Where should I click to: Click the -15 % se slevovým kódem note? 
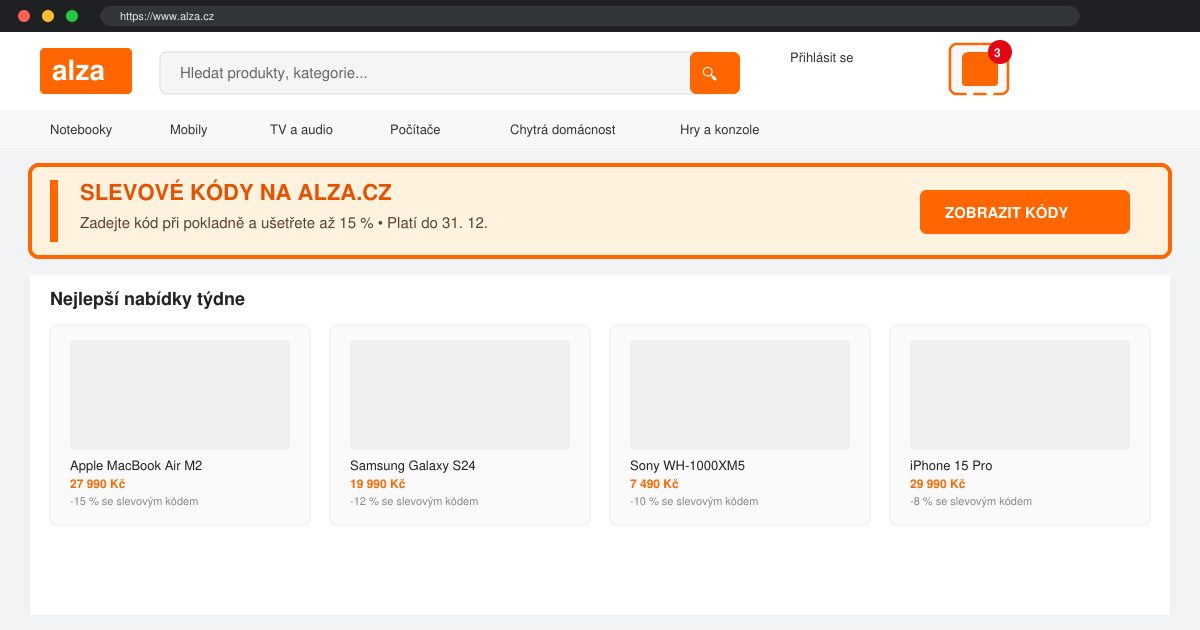tap(134, 501)
